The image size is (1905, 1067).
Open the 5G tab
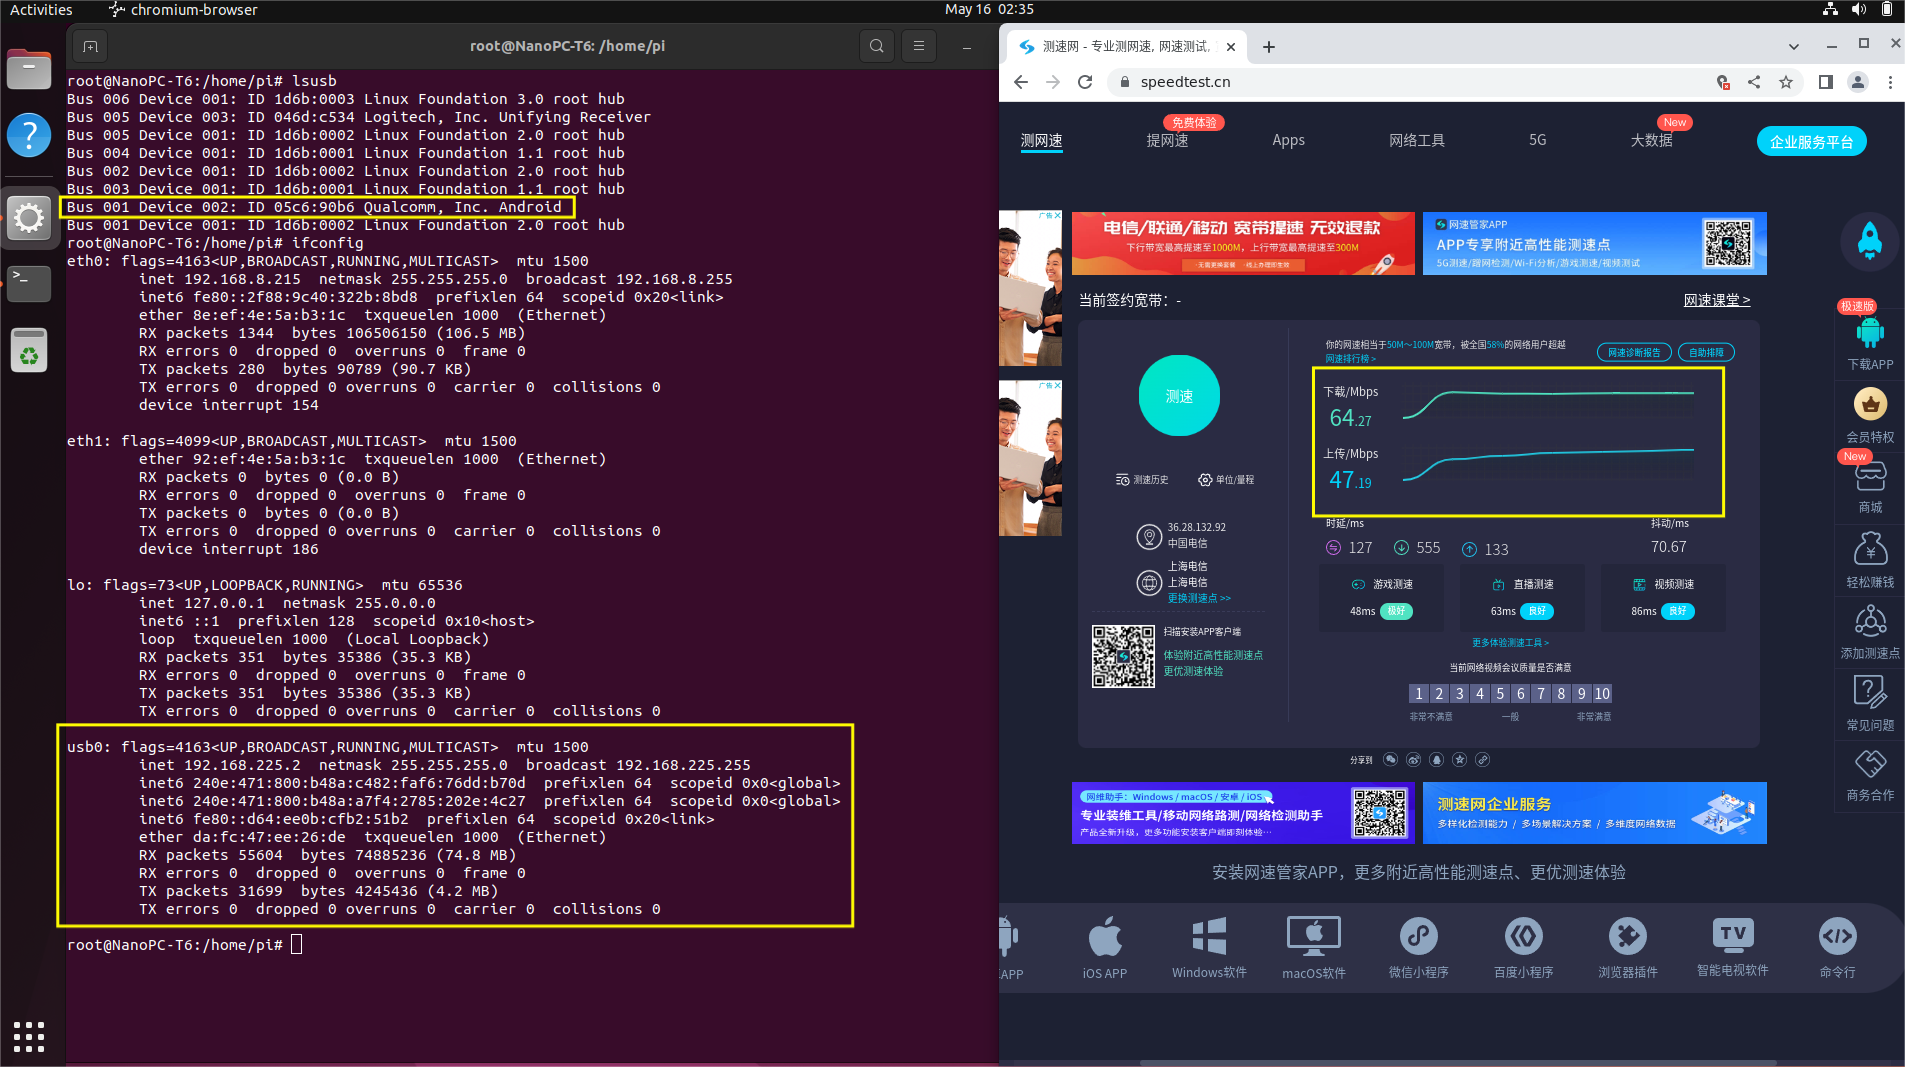point(1537,141)
